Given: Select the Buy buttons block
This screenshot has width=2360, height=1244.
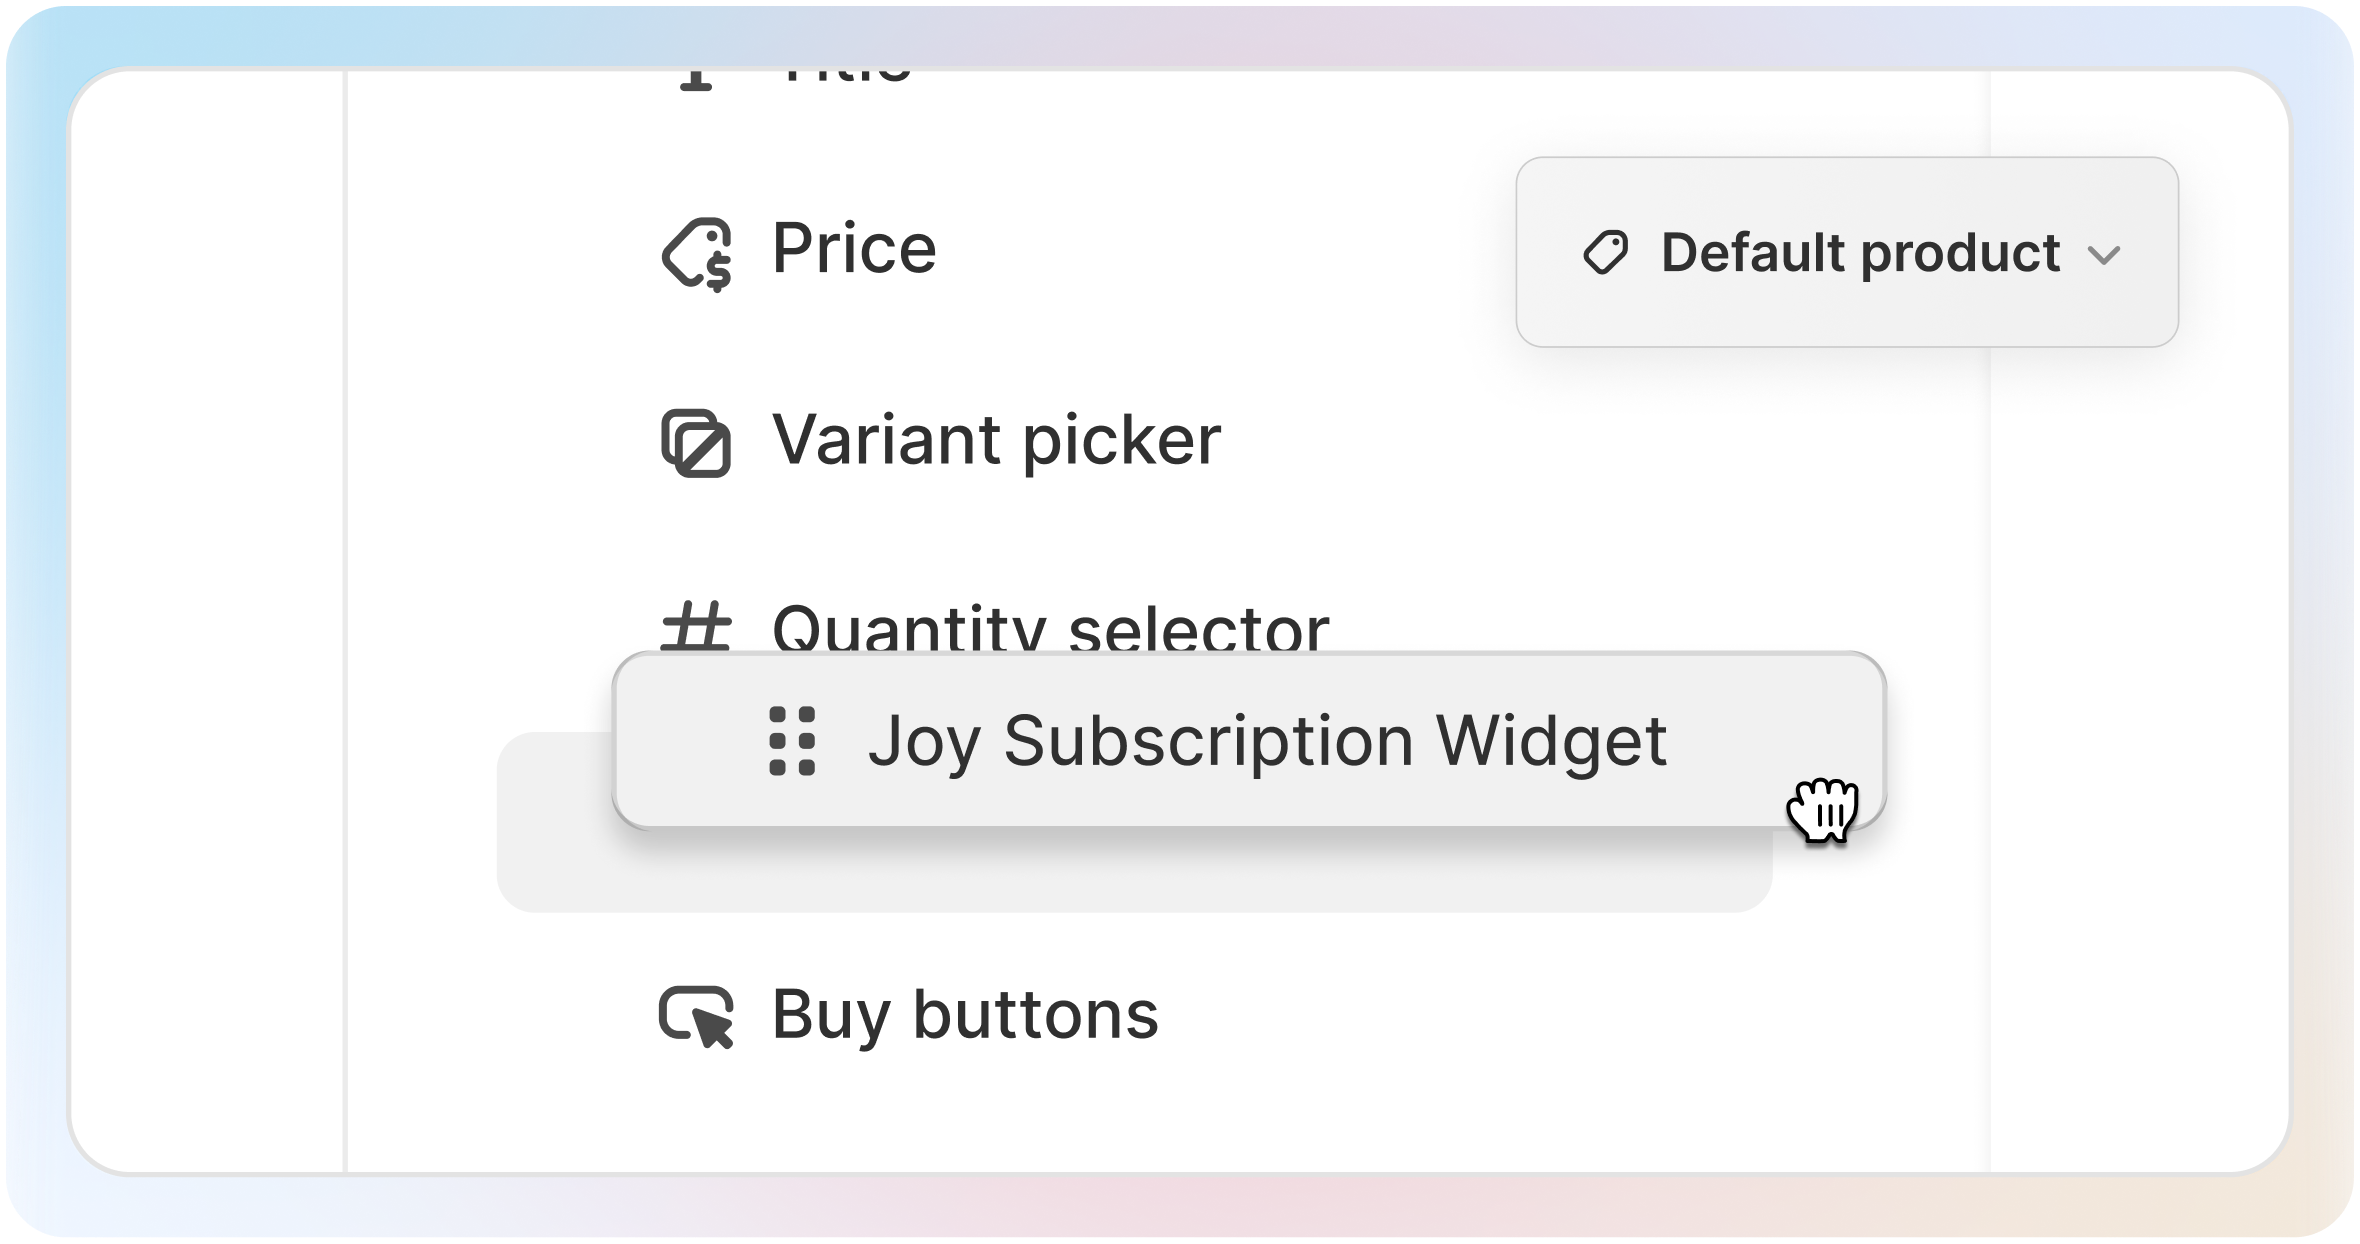Looking at the screenshot, I should (x=965, y=1015).
